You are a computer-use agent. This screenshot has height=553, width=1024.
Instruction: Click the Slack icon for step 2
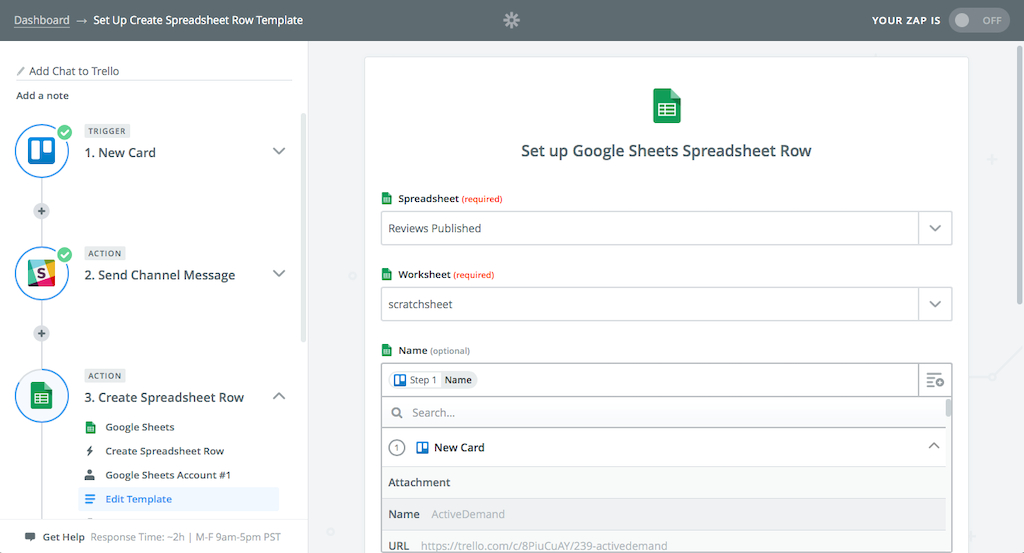pyautogui.click(x=42, y=275)
